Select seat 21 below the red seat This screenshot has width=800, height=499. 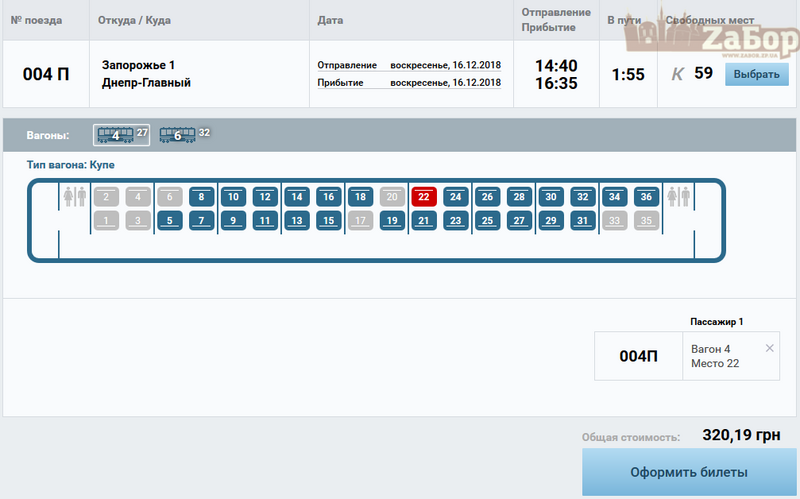[x=423, y=220]
